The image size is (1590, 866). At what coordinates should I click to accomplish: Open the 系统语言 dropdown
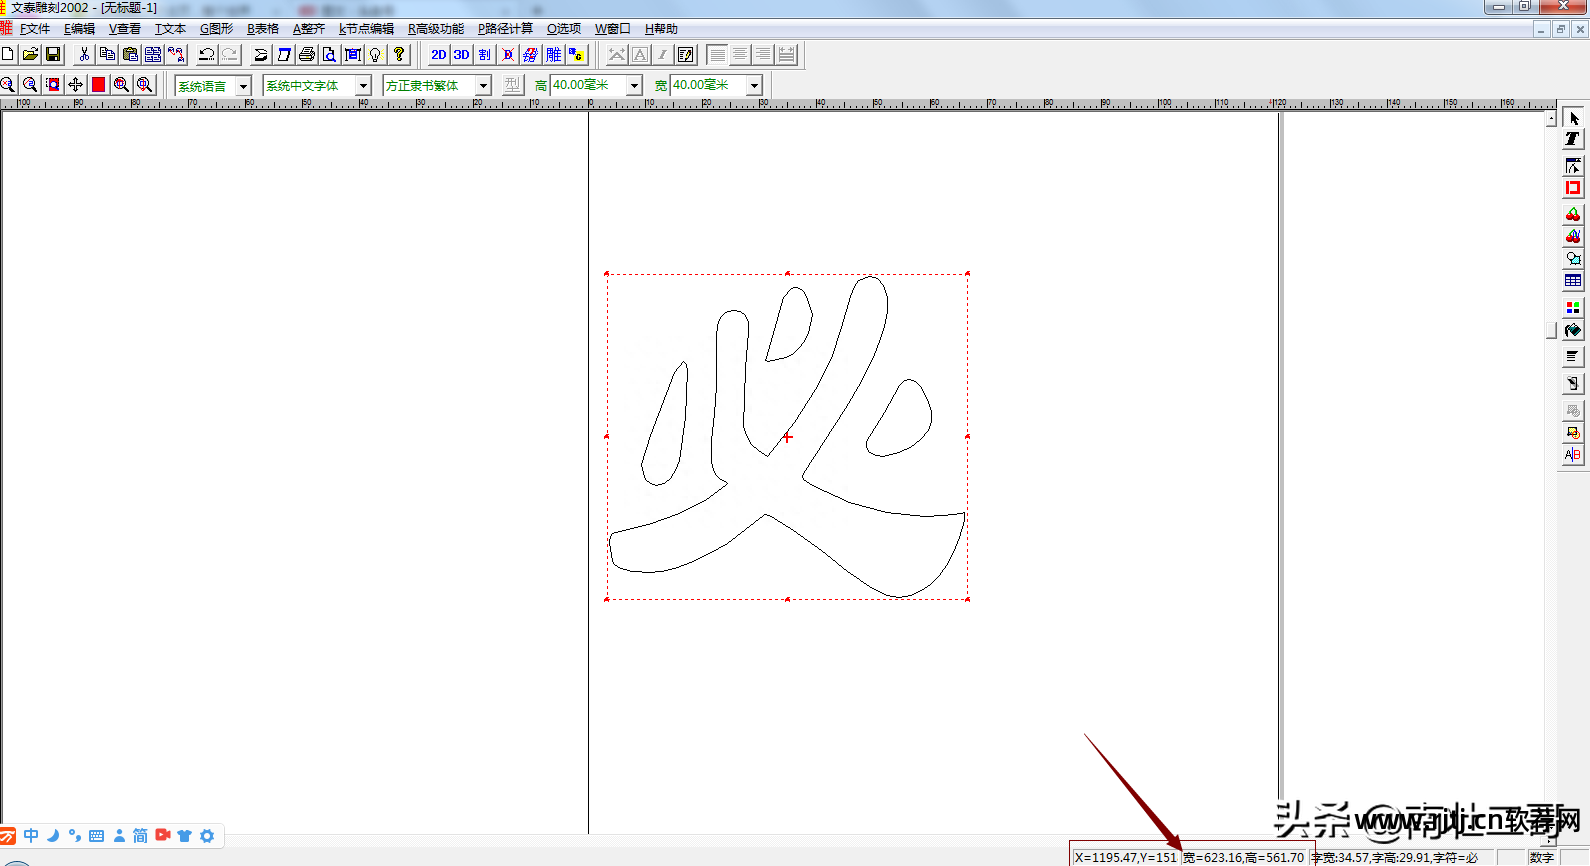(243, 86)
